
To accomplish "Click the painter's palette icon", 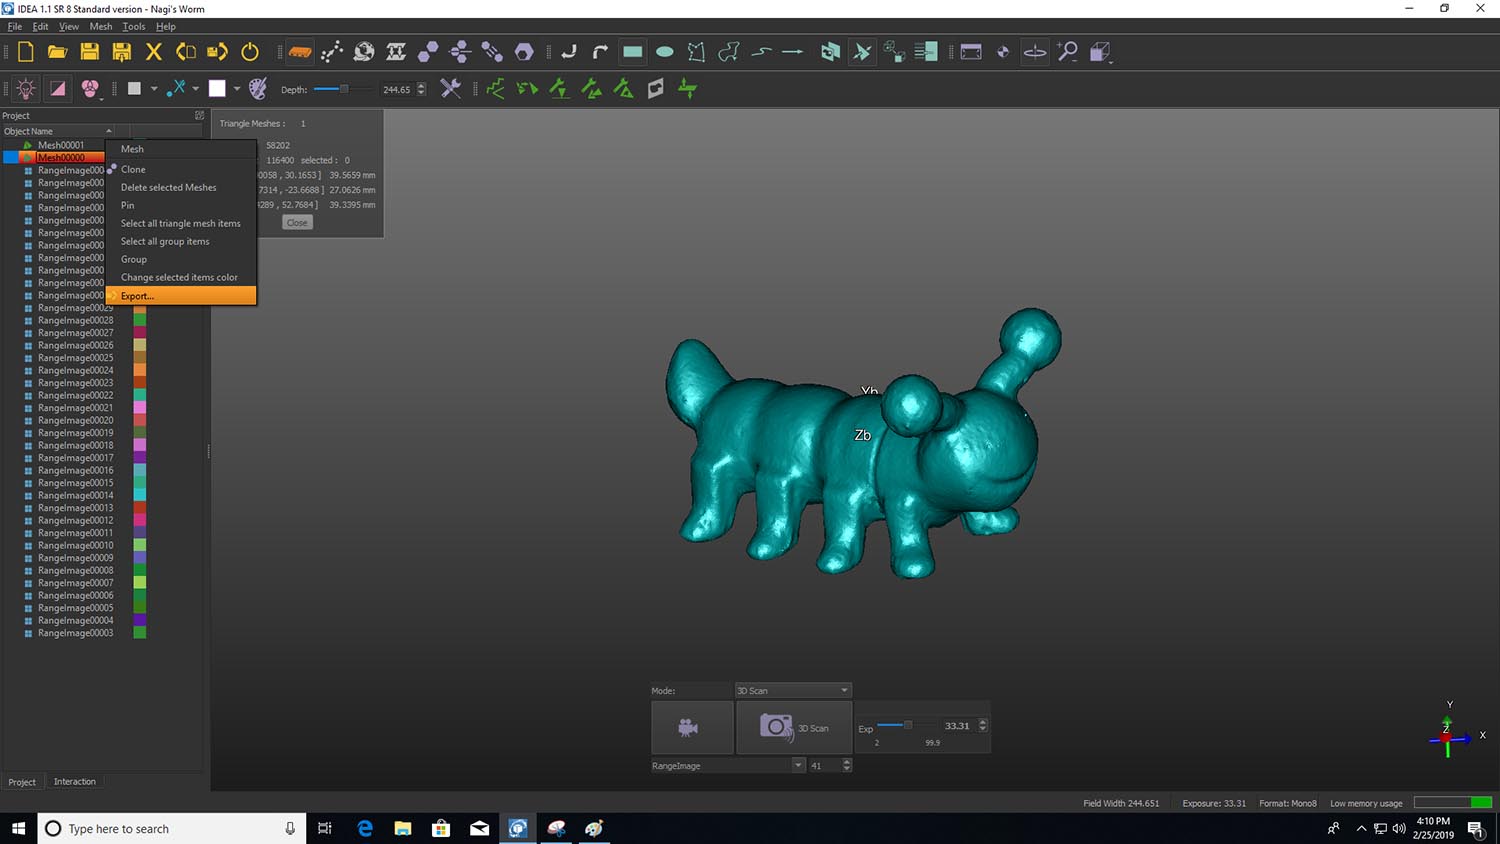I will [257, 89].
